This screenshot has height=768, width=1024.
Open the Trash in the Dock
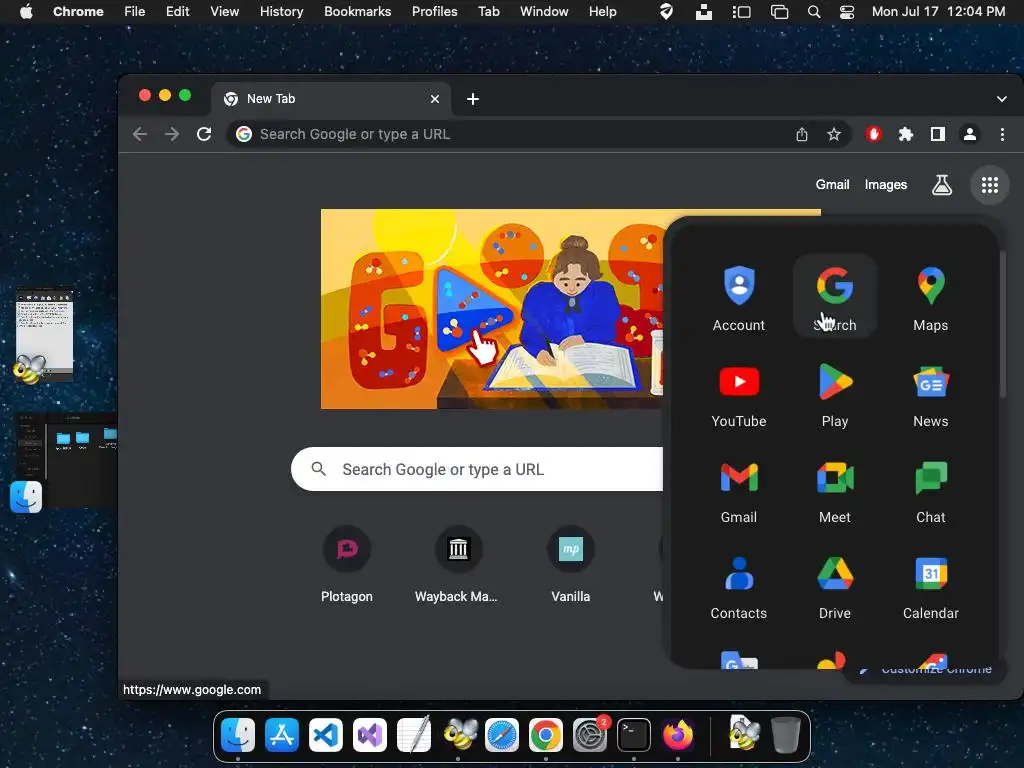785,735
